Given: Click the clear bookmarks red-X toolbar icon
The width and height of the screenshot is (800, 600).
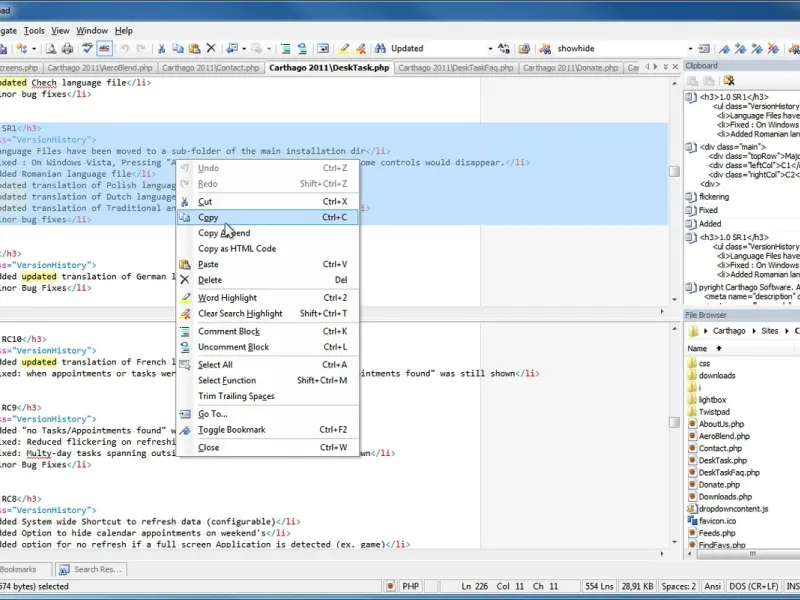Looking at the screenshot, I should coord(773,48).
